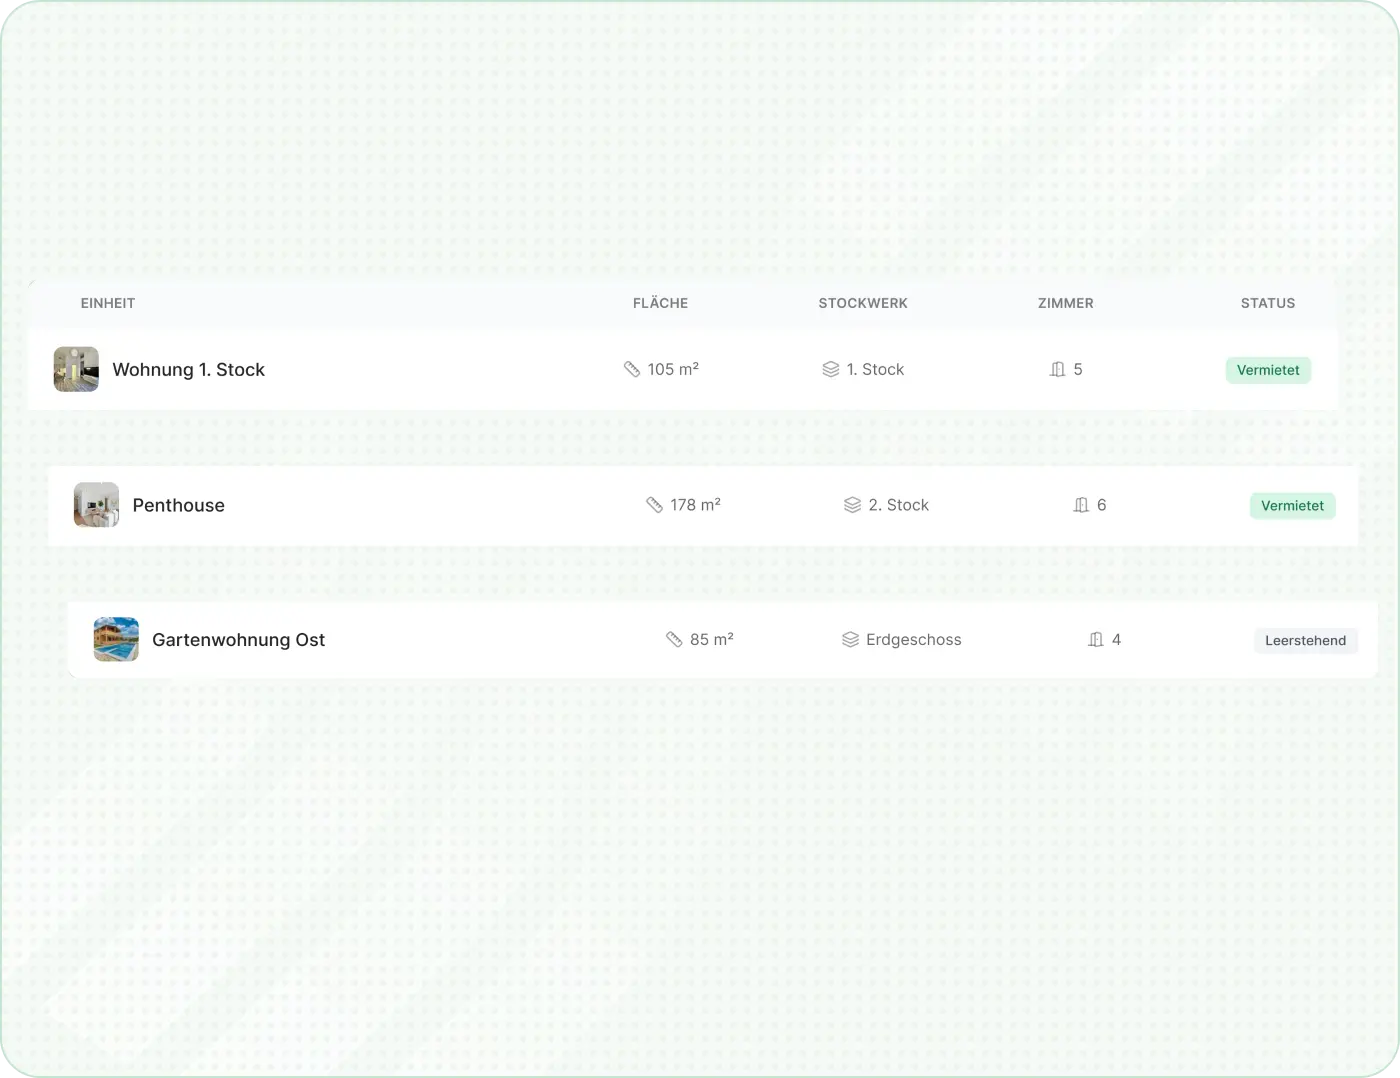Click the STOCKWERK column header
The height and width of the screenshot is (1078, 1400).
[x=863, y=303]
